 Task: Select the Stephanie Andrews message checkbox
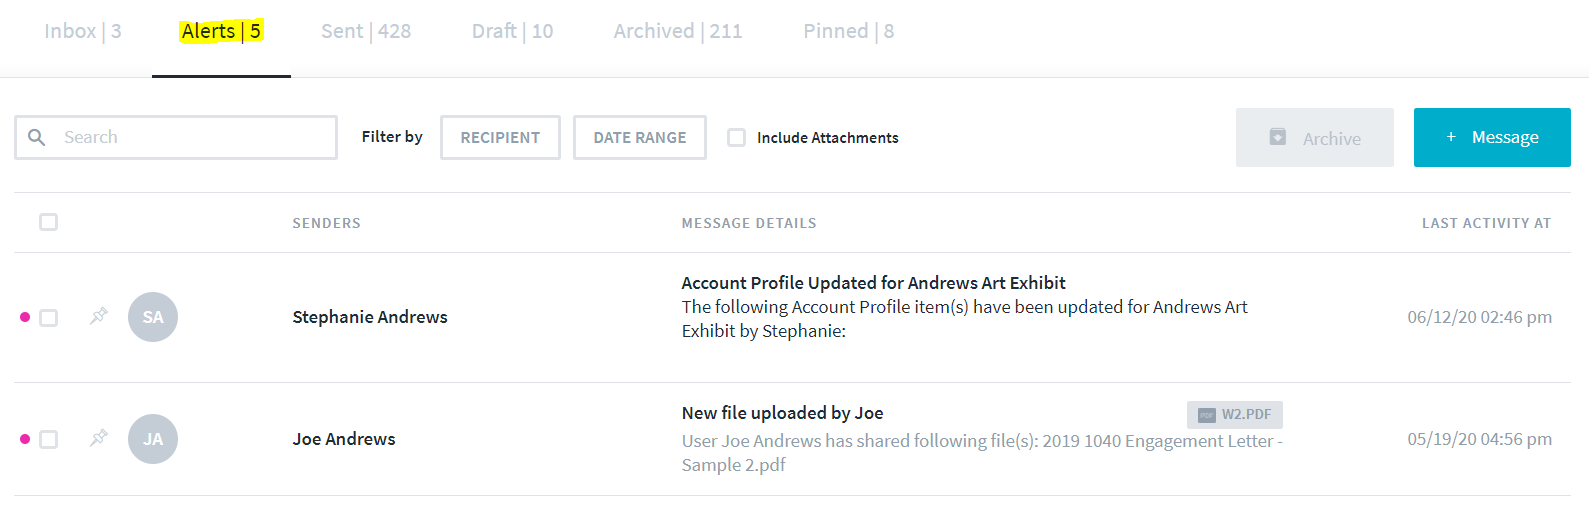point(48,318)
